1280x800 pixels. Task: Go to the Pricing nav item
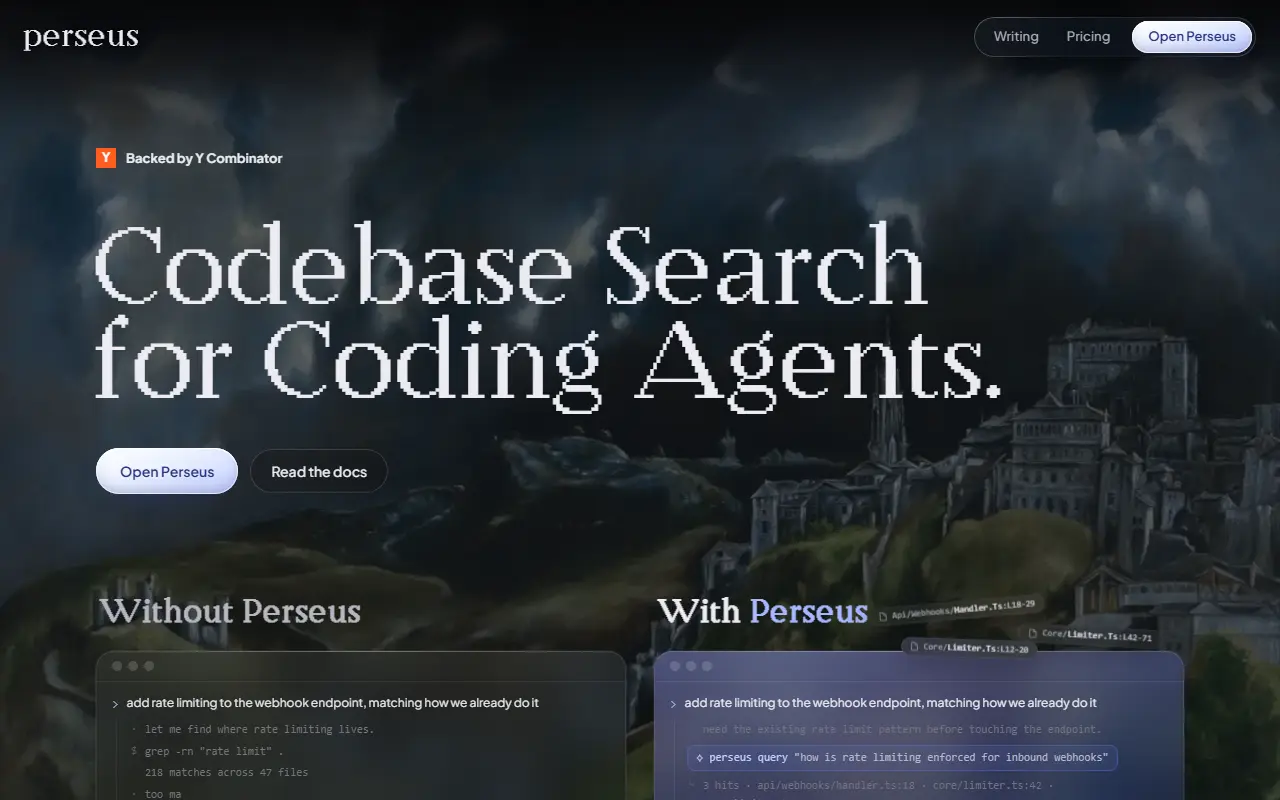point(1088,37)
